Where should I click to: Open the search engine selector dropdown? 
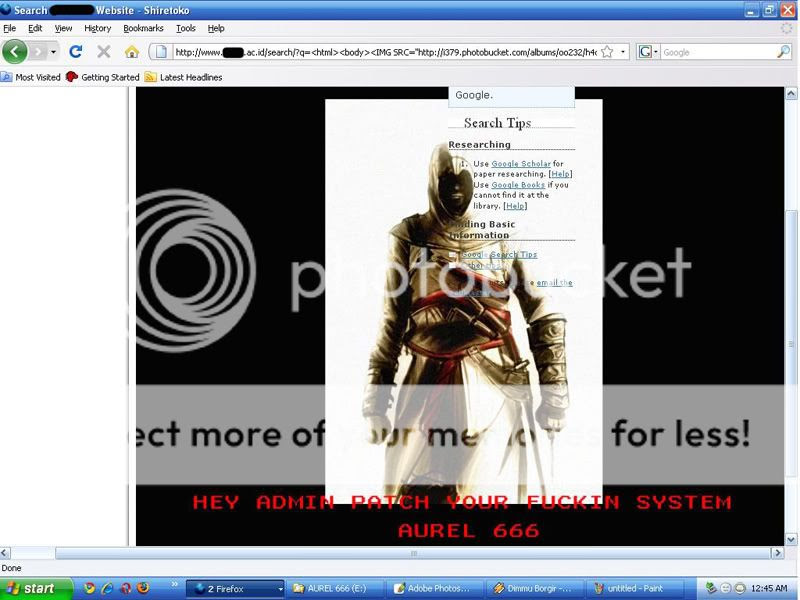pos(648,52)
